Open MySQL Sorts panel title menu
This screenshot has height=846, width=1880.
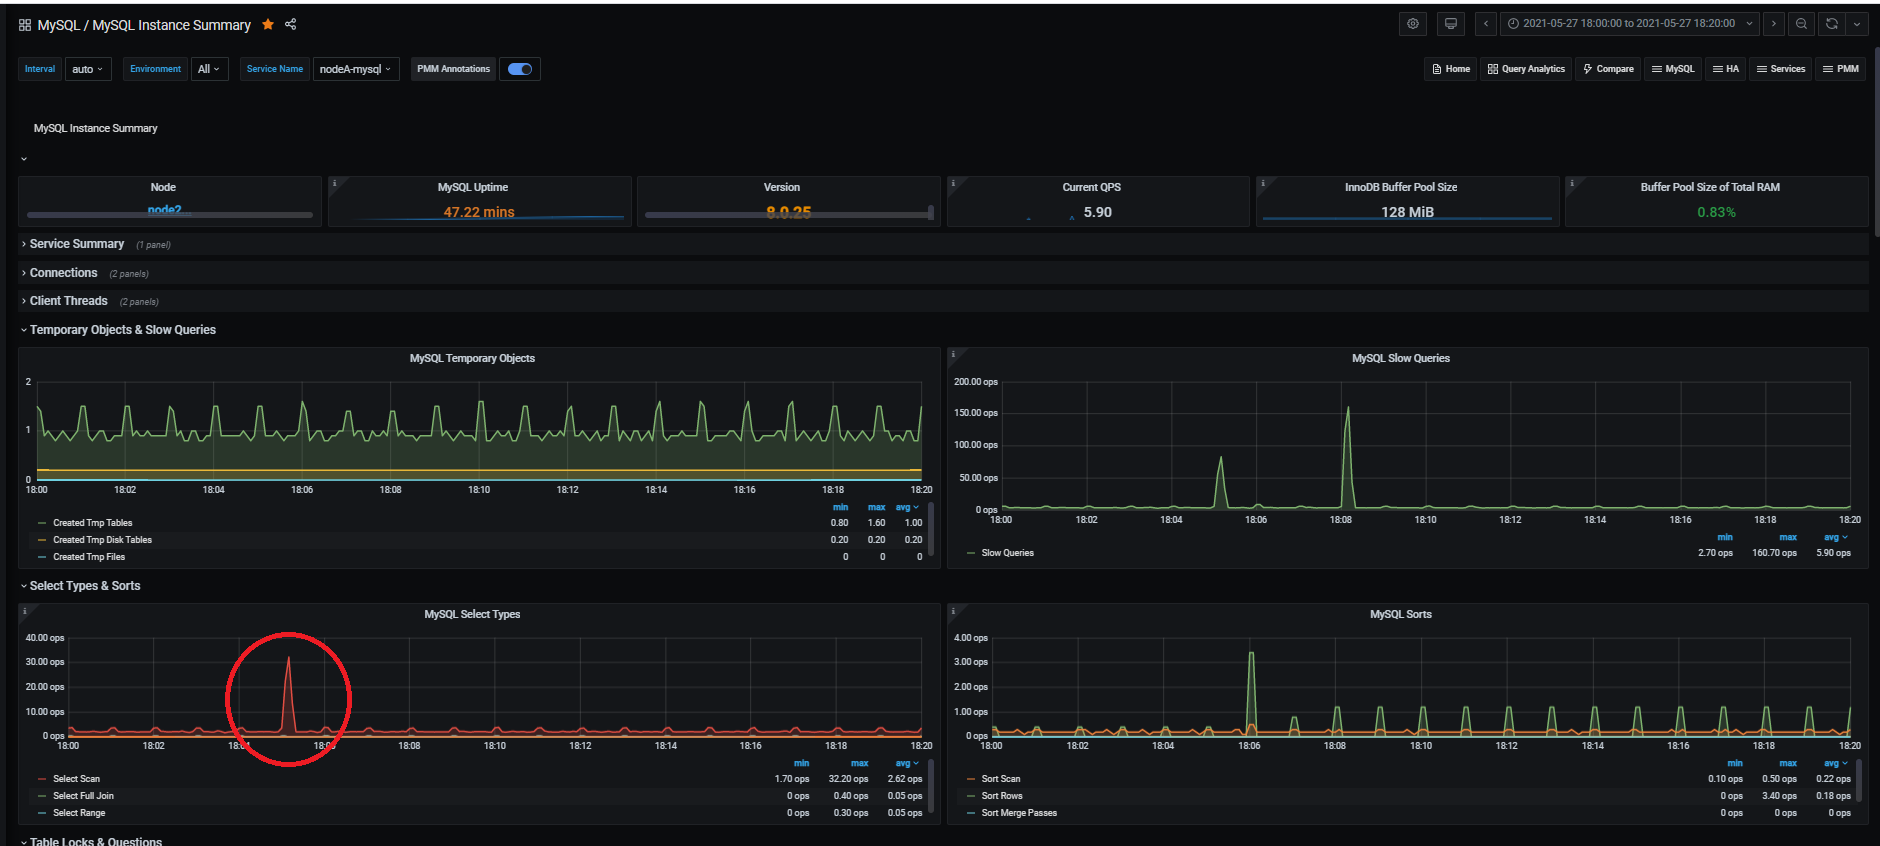coord(1400,614)
